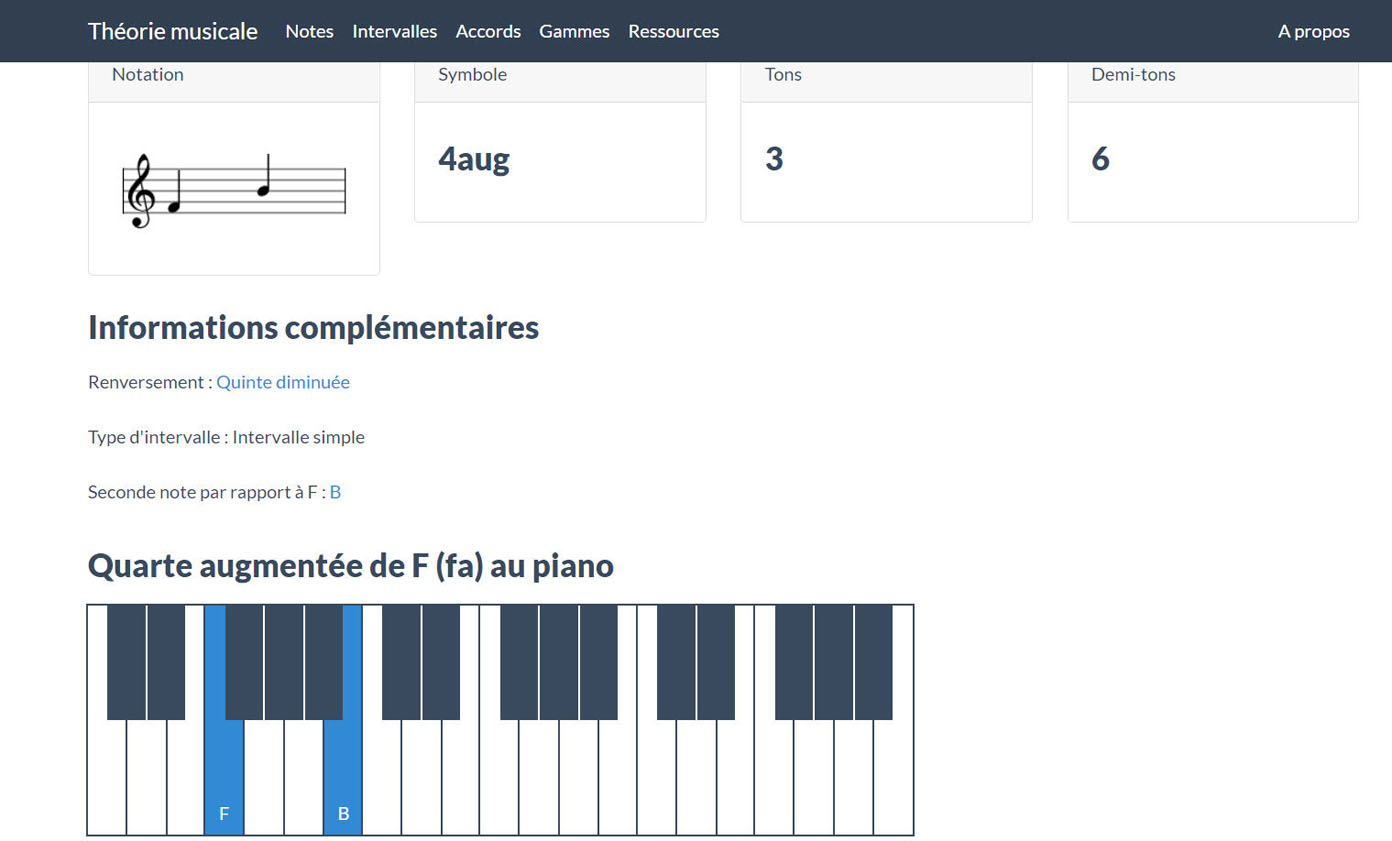Open the Ressources section
Image resolution: width=1392 pixels, height=841 pixels.
[x=673, y=31]
